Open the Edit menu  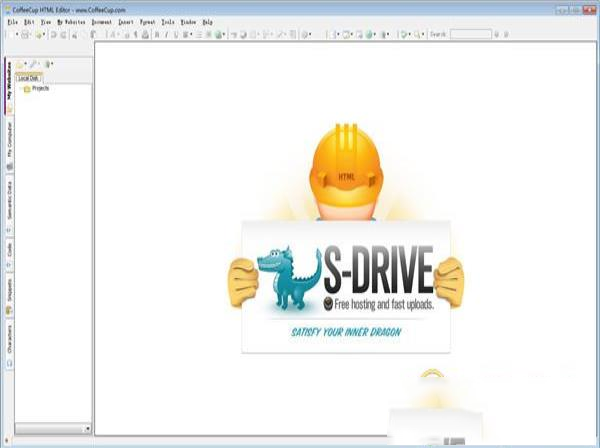[x=29, y=22]
